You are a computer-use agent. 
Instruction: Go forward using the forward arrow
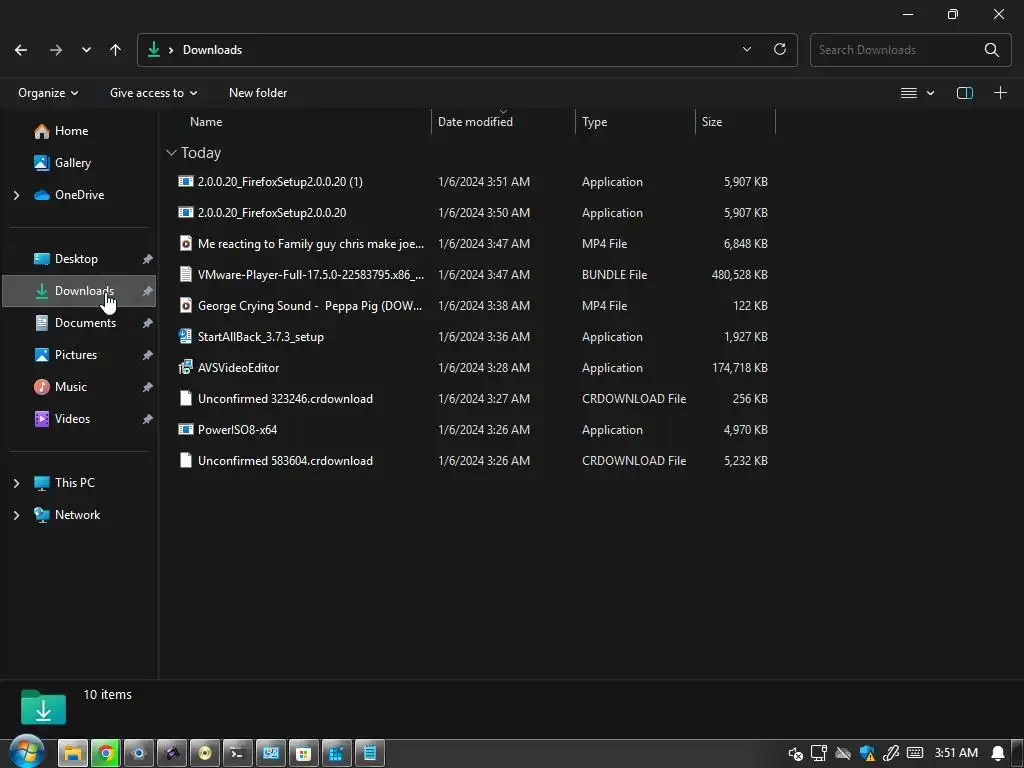(56, 50)
